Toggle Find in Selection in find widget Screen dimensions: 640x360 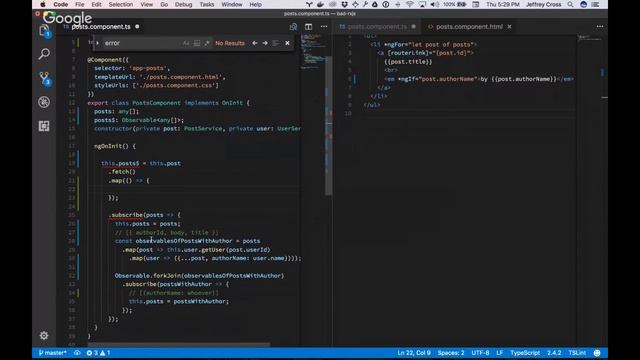(276, 43)
